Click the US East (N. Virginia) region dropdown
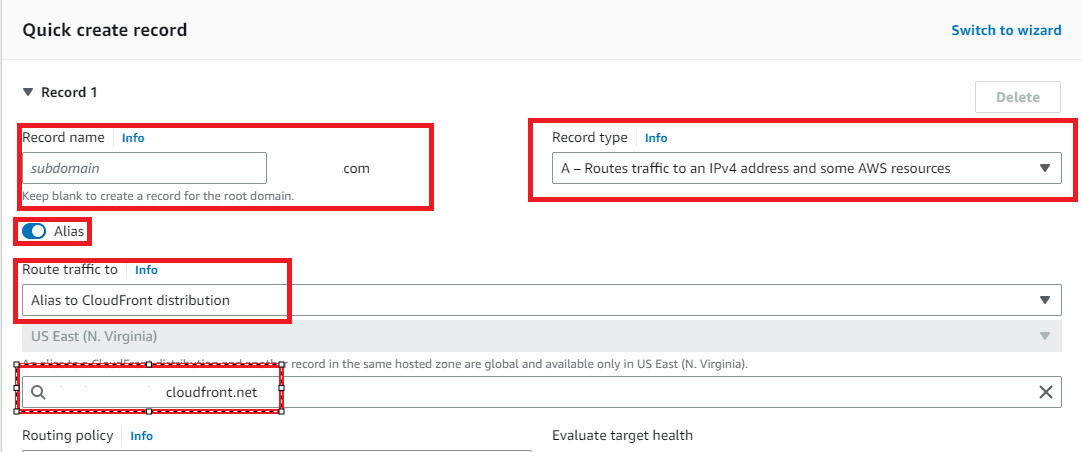 (x=542, y=337)
